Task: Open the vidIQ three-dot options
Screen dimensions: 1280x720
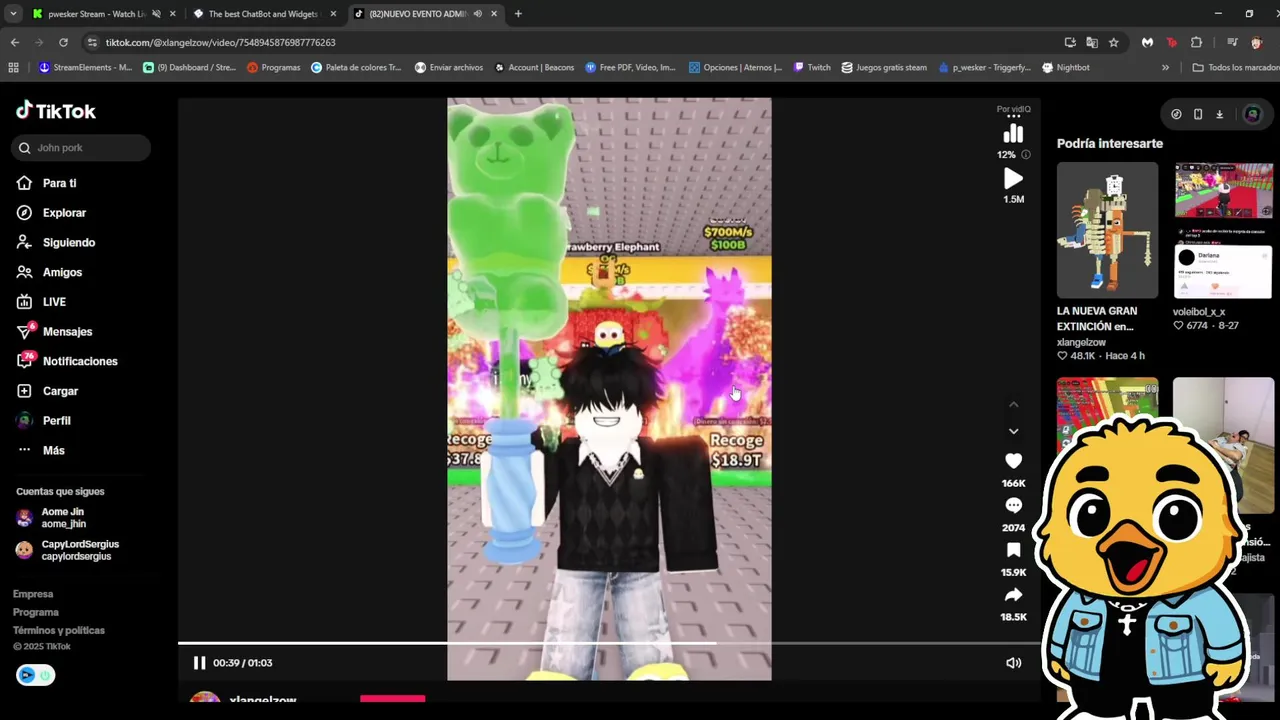Action: [1013, 117]
